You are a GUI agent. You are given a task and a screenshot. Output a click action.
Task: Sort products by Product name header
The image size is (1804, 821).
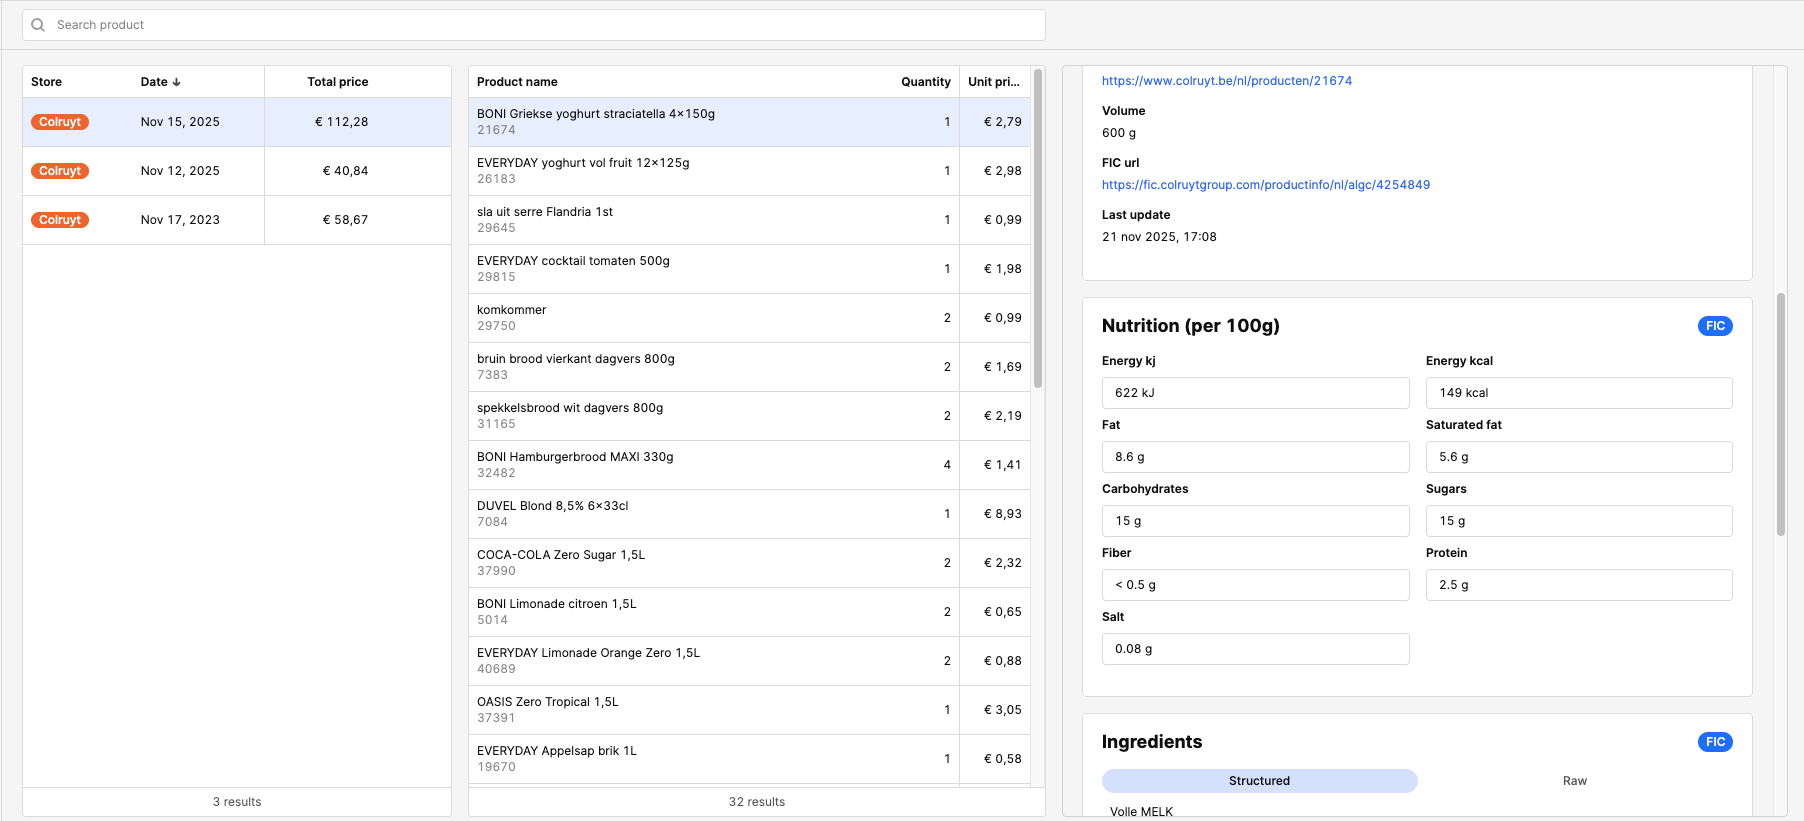(517, 82)
